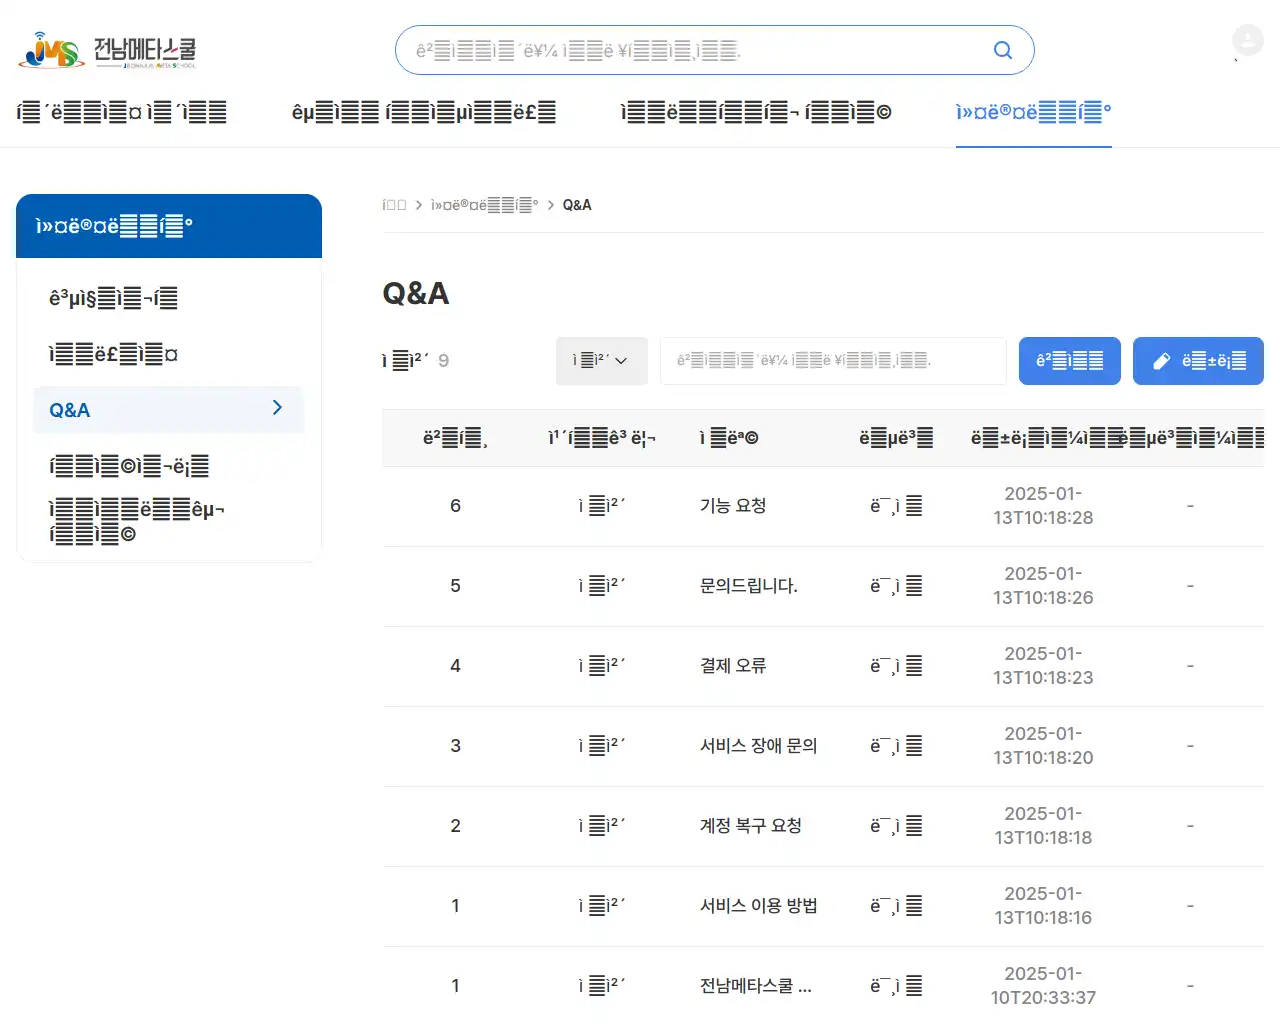The width and height of the screenshot is (1280, 1024).
Task: Click the date 2025-01-13T10:18:16
Action: [1043, 906]
